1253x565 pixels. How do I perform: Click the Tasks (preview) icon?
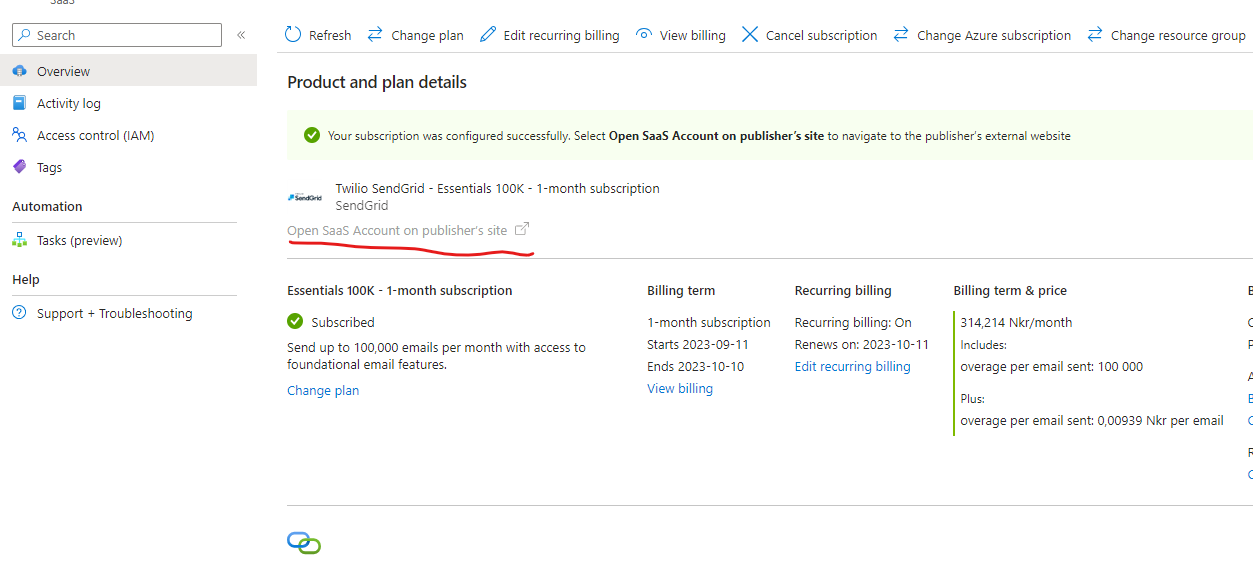pyautogui.click(x=19, y=240)
